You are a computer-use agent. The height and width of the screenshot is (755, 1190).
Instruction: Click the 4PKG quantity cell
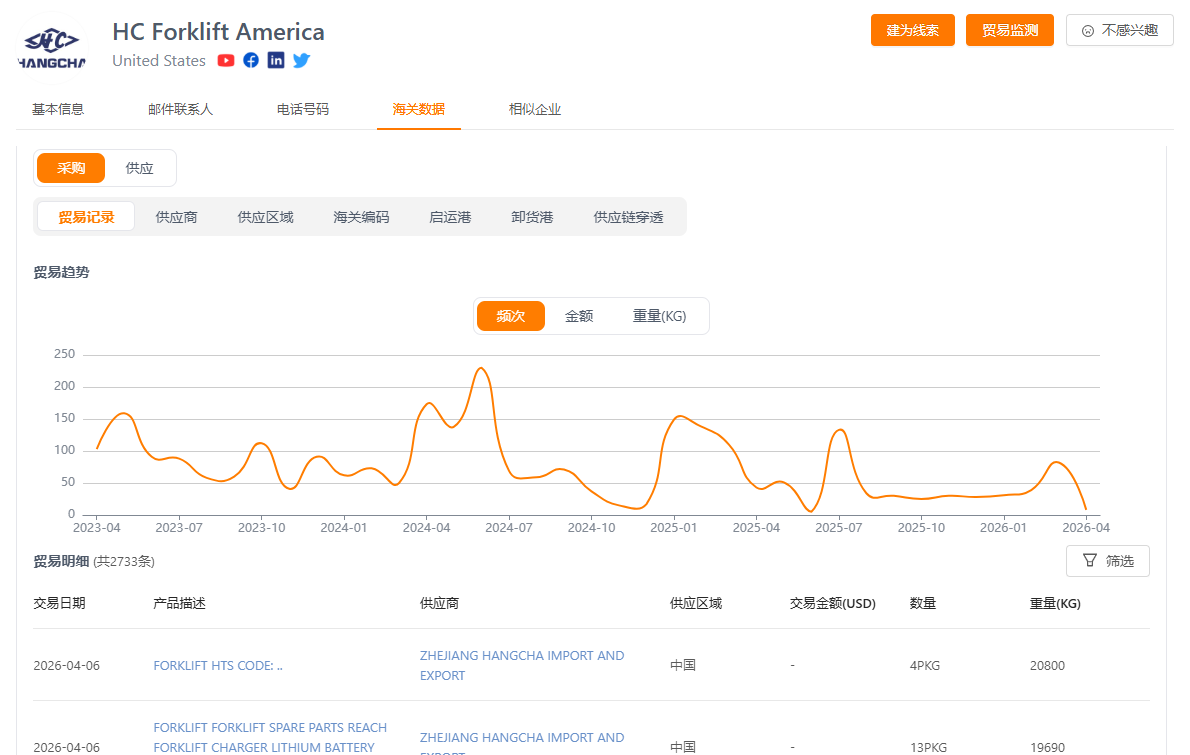tap(924, 665)
